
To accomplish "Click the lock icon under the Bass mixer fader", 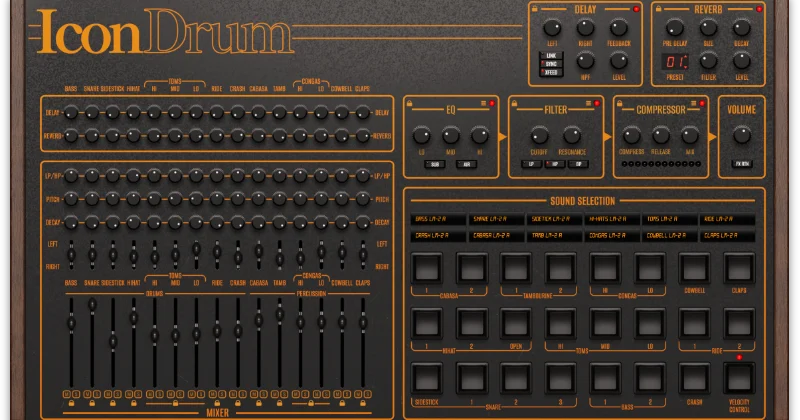I will point(71,403).
